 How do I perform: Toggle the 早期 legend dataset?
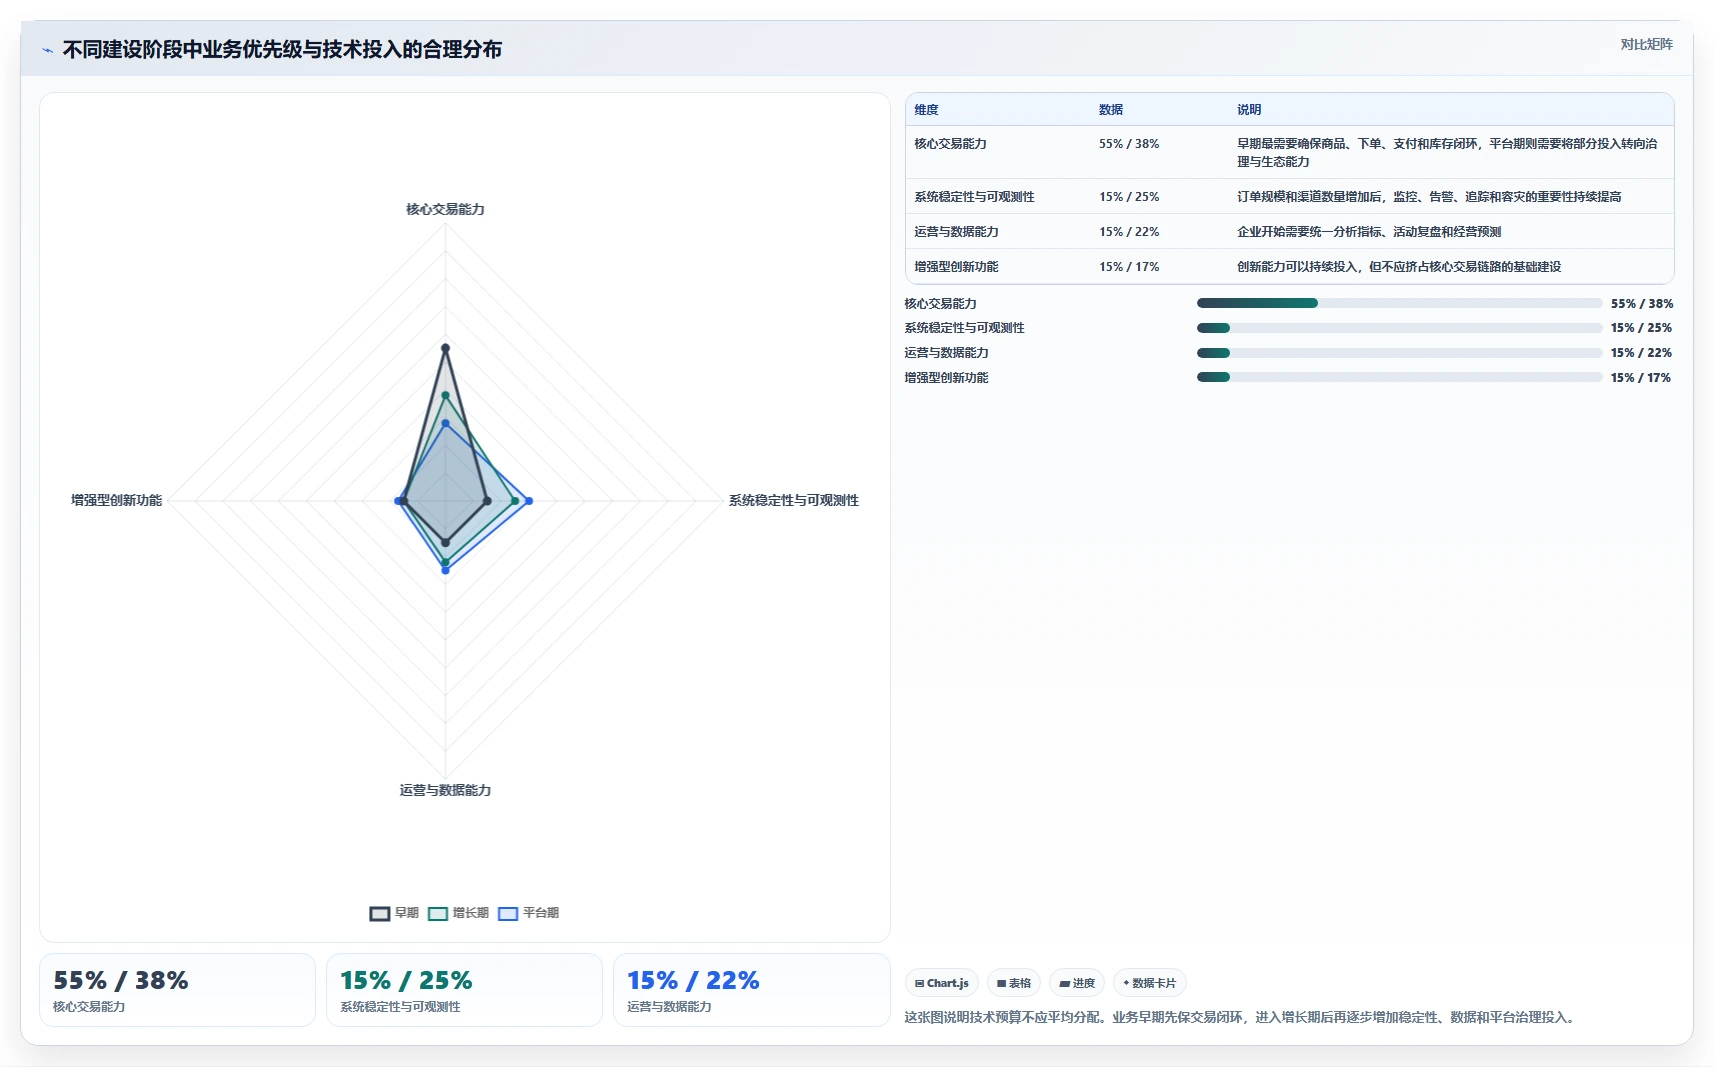click(394, 913)
